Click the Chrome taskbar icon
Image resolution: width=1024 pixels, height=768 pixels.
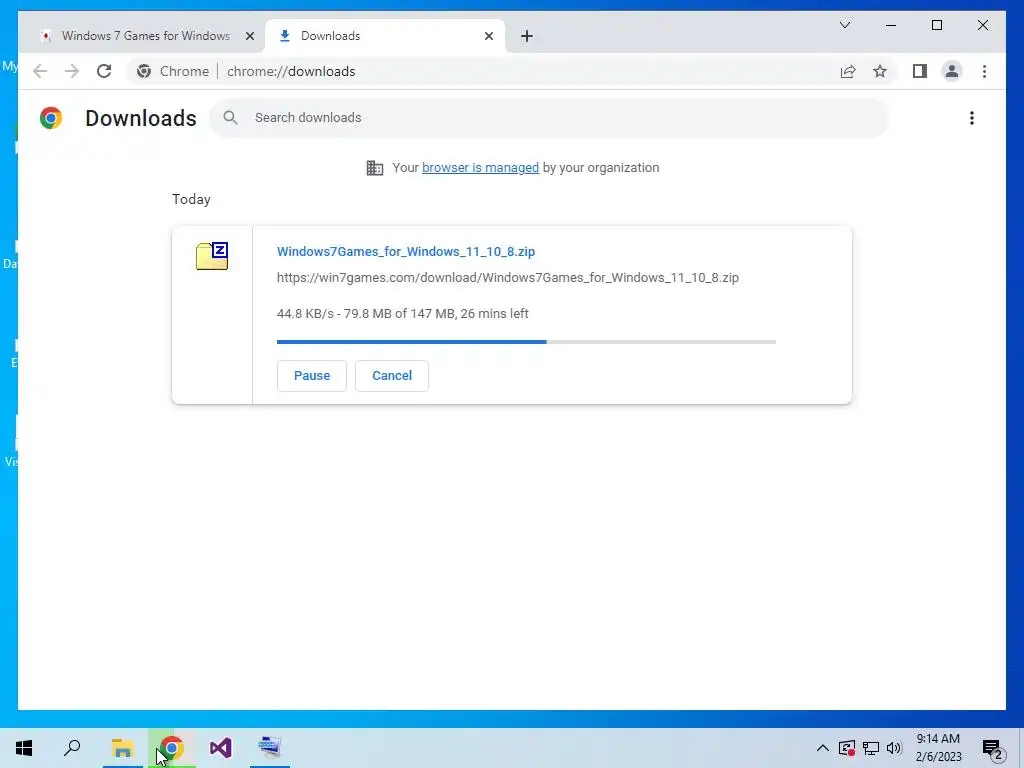pos(172,748)
